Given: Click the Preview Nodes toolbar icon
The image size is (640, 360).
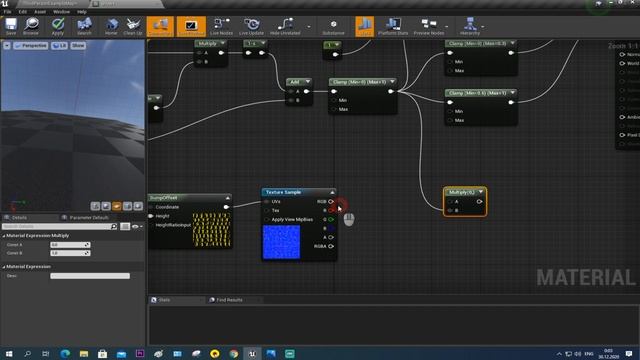Looking at the screenshot, I should click(429, 27).
